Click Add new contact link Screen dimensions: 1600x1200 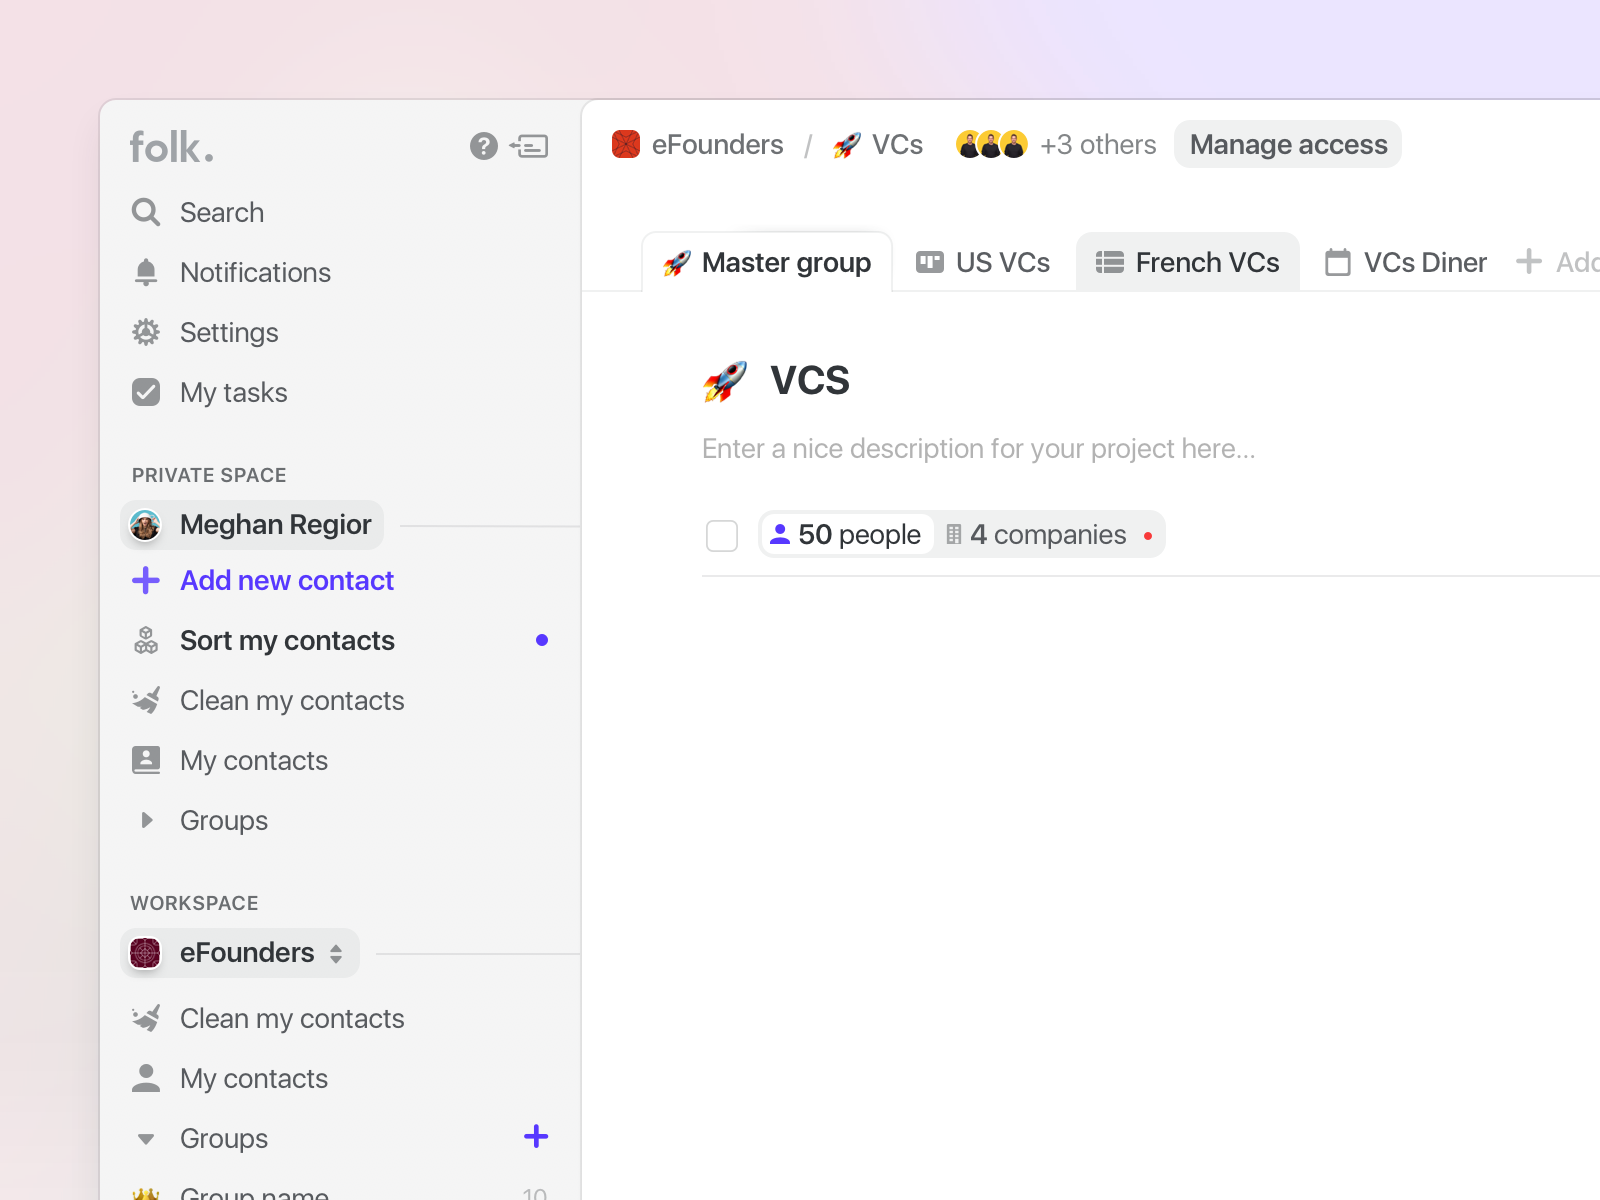[x=286, y=580]
